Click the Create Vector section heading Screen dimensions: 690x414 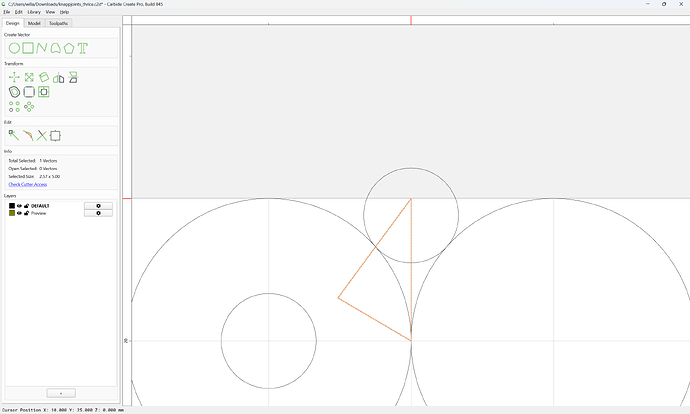(x=17, y=35)
